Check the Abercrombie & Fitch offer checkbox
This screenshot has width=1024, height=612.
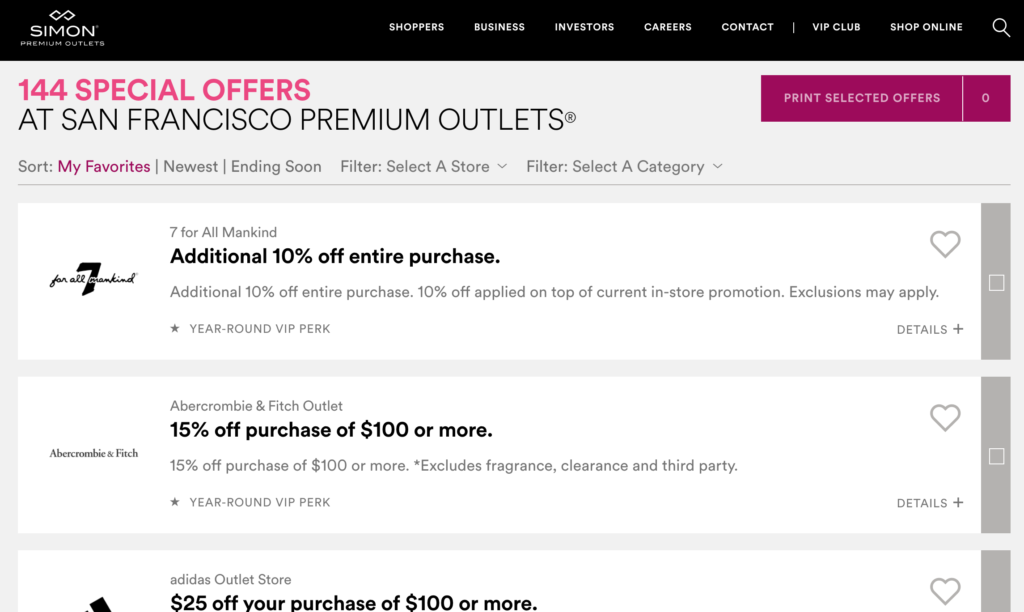(996, 456)
